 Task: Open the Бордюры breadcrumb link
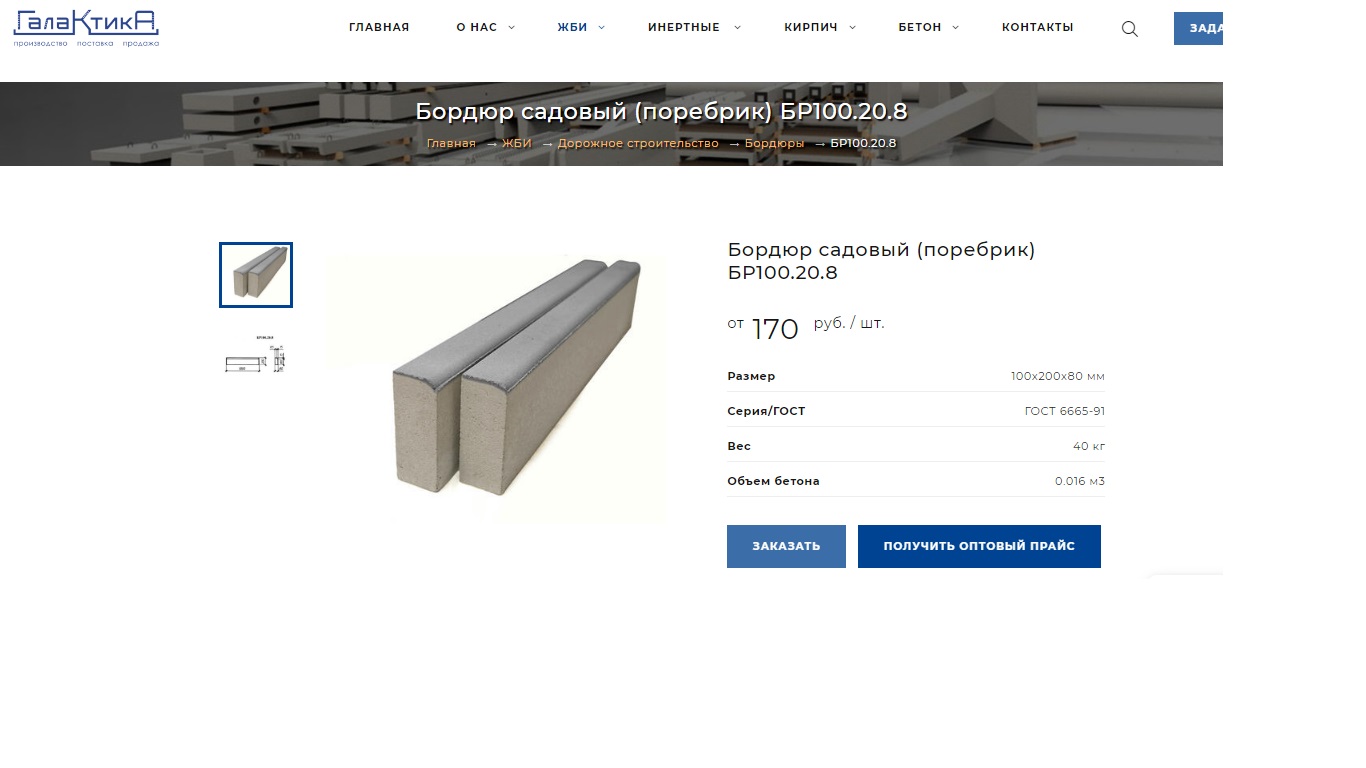tap(774, 144)
